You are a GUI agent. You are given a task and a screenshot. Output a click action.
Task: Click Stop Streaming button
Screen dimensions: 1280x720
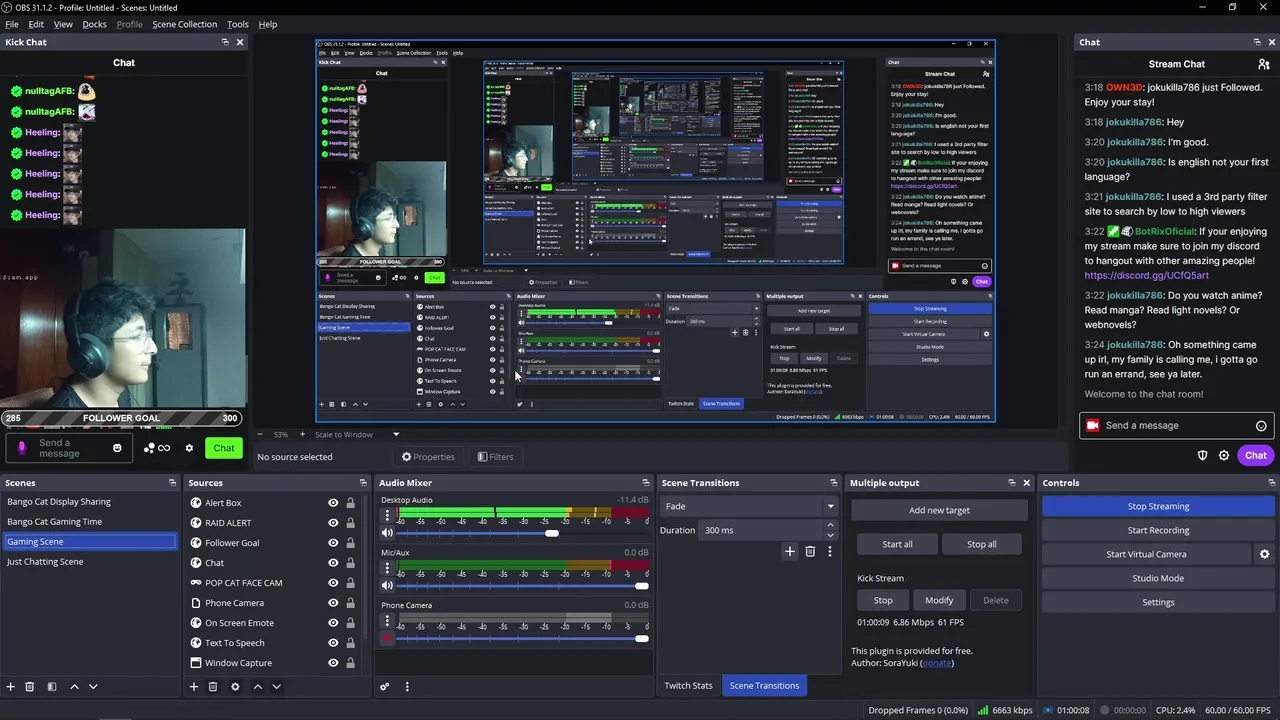(1158, 506)
